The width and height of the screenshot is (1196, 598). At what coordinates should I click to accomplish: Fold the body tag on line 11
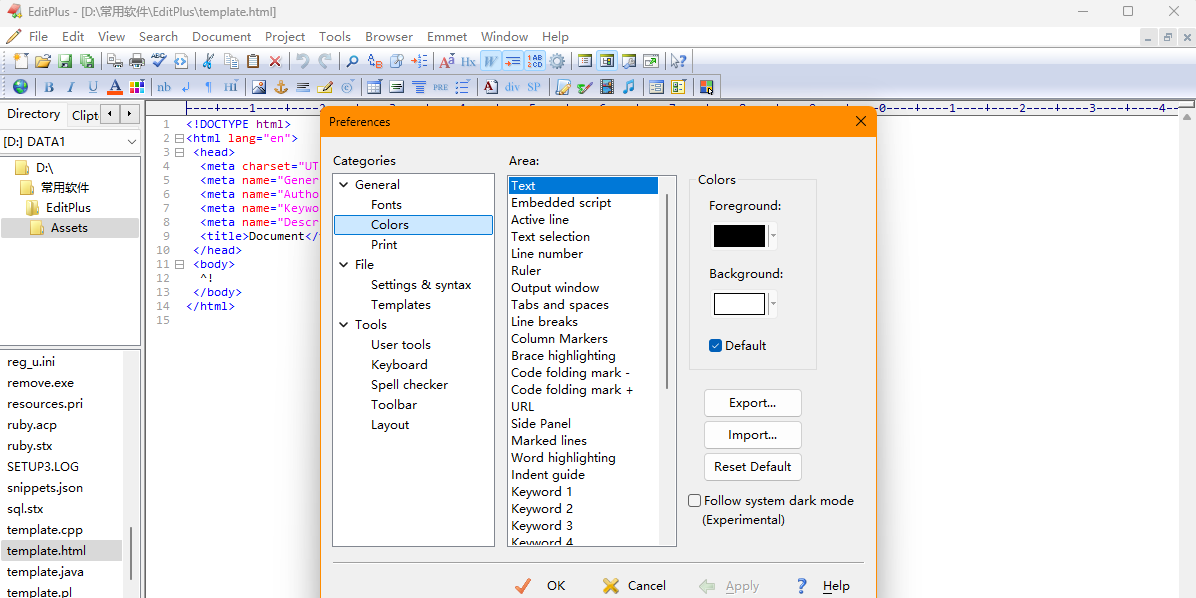click(x=179, y=265)
